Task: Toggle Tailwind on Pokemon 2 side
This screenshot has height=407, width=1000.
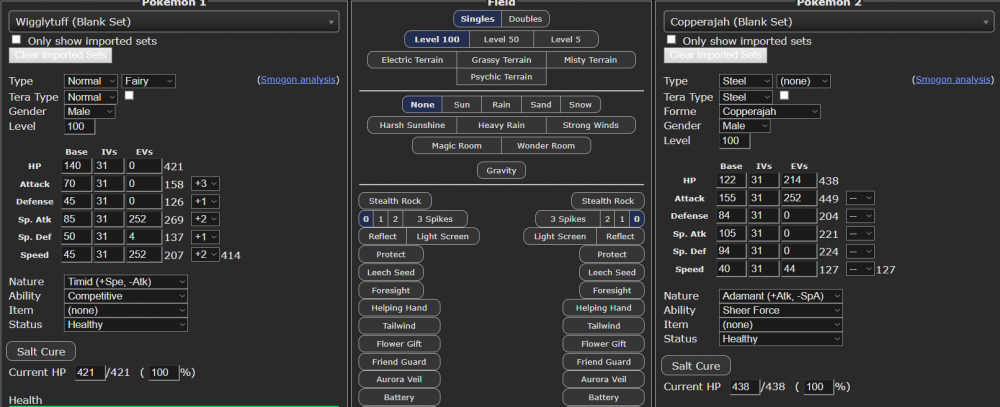Action: click(x=604, y=326)
